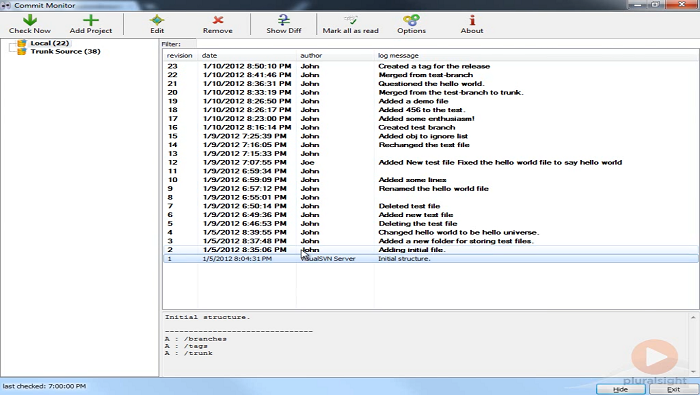Click the Remove red X icon

tap(217, 20)
